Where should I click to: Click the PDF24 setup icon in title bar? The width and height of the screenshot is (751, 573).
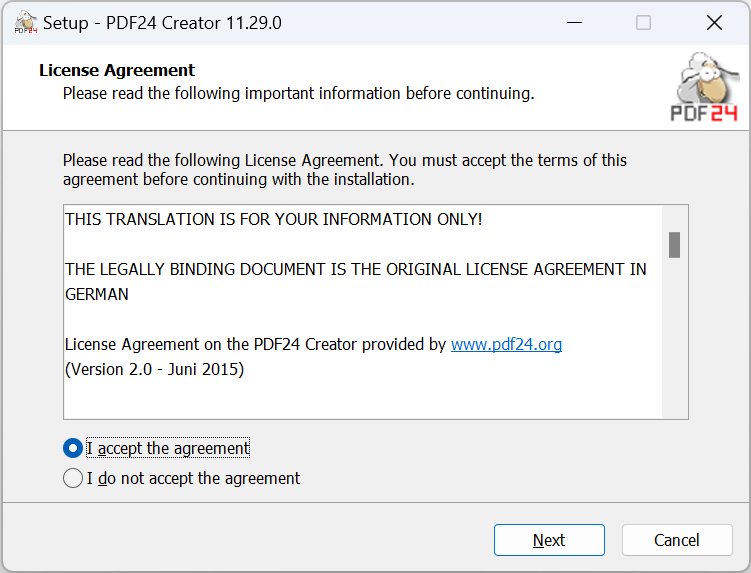(x=25, y=23)
